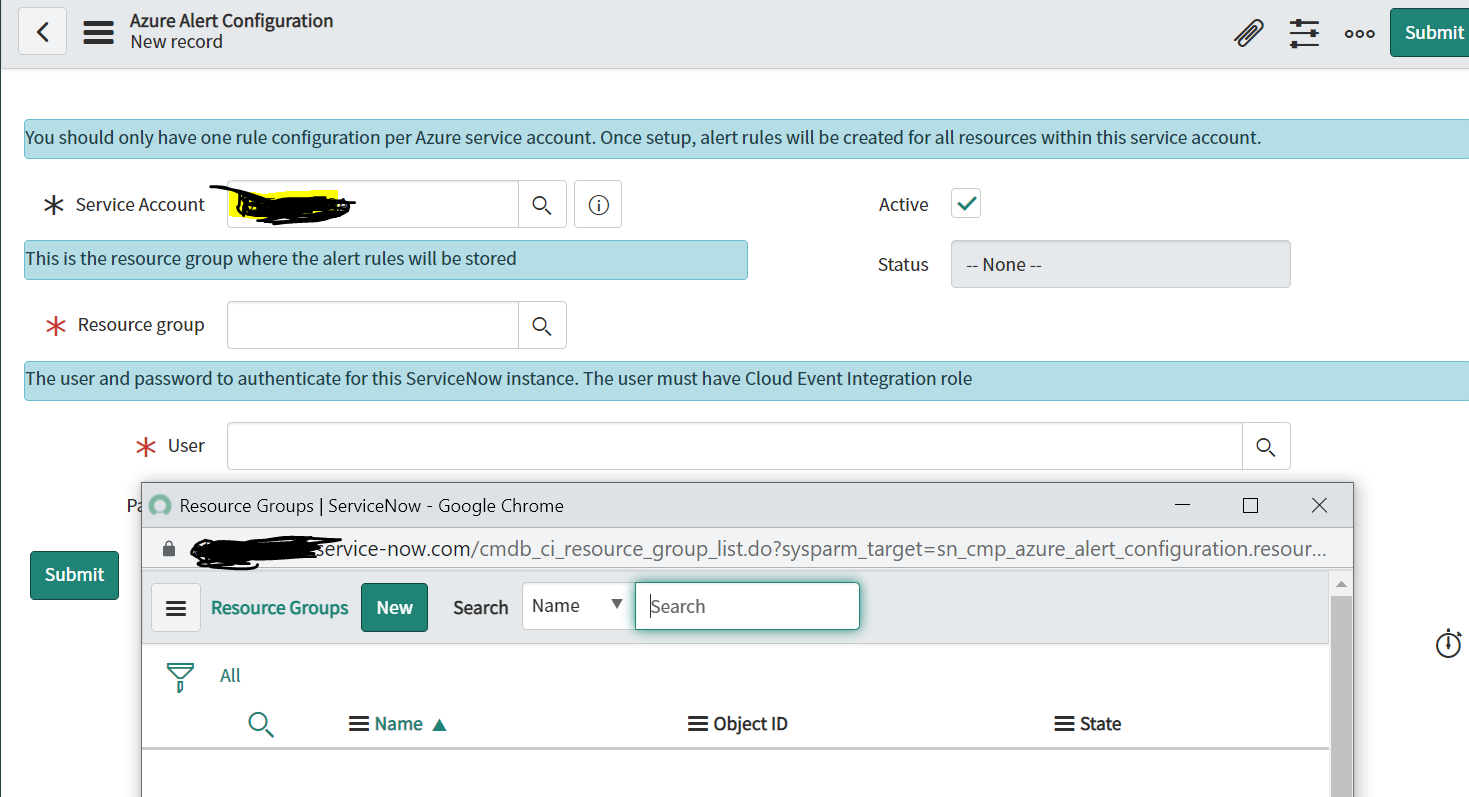Close the Resource Groups popup window
Viewport: 1469px width, 797px height.
point(1319,506)
